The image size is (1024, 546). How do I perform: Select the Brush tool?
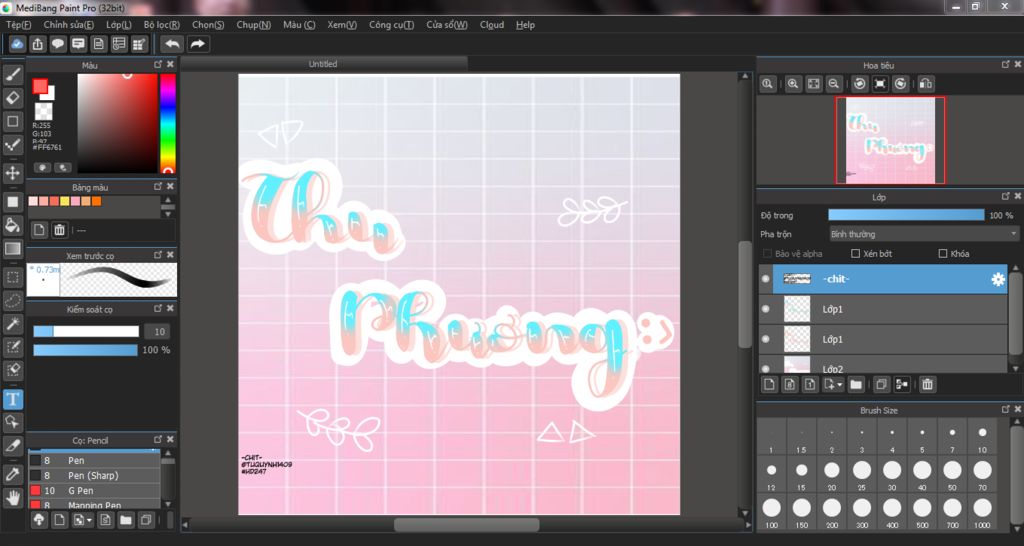coord(12,75)
